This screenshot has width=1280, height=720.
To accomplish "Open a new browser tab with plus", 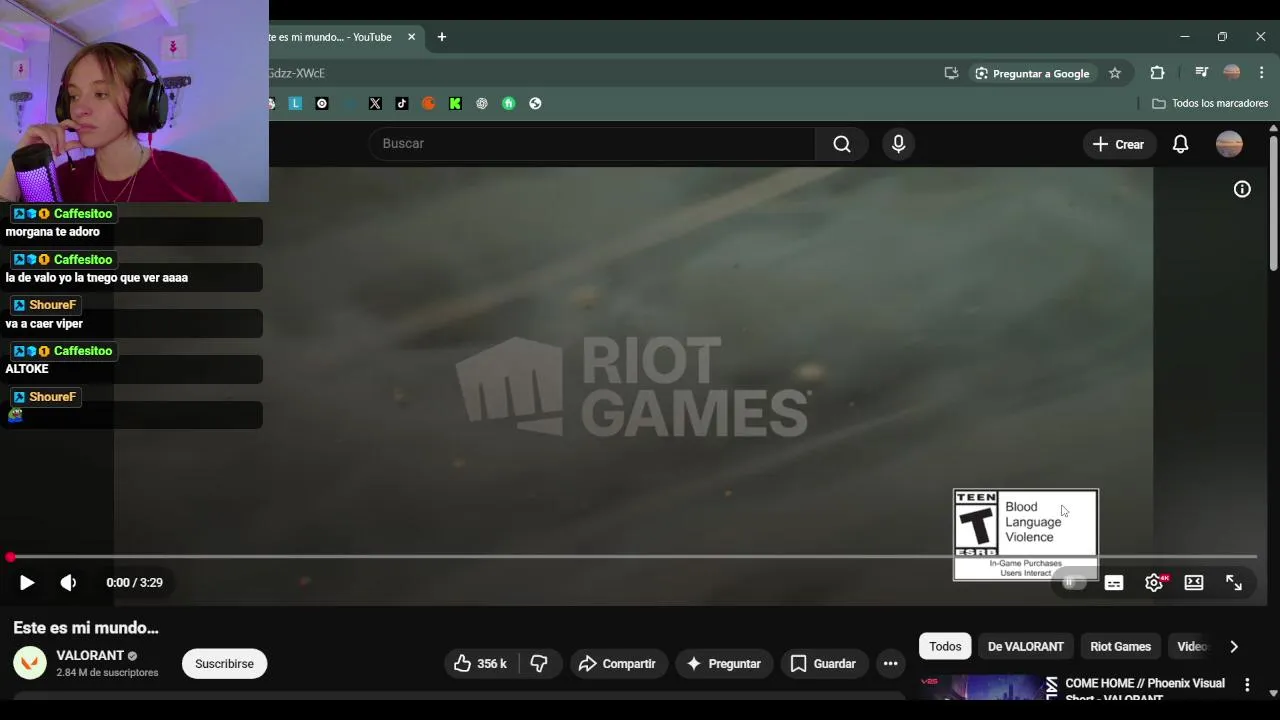I will (442, 37).
